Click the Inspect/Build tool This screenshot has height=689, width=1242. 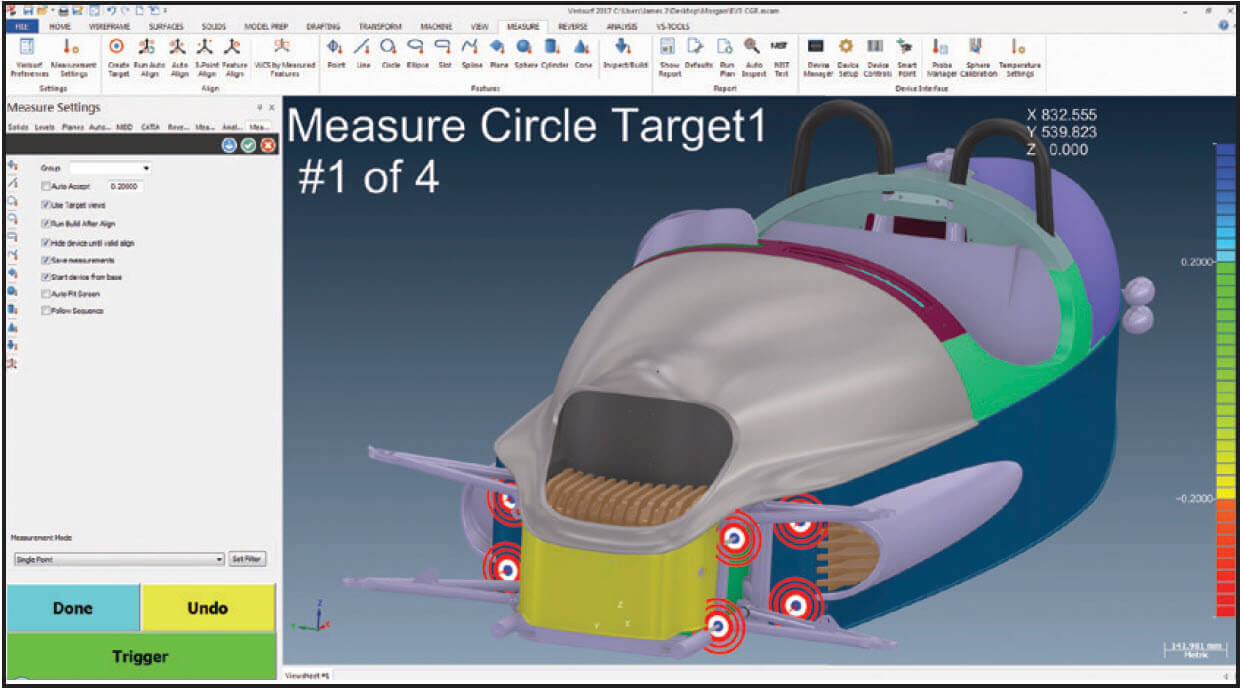click(624, 52)
